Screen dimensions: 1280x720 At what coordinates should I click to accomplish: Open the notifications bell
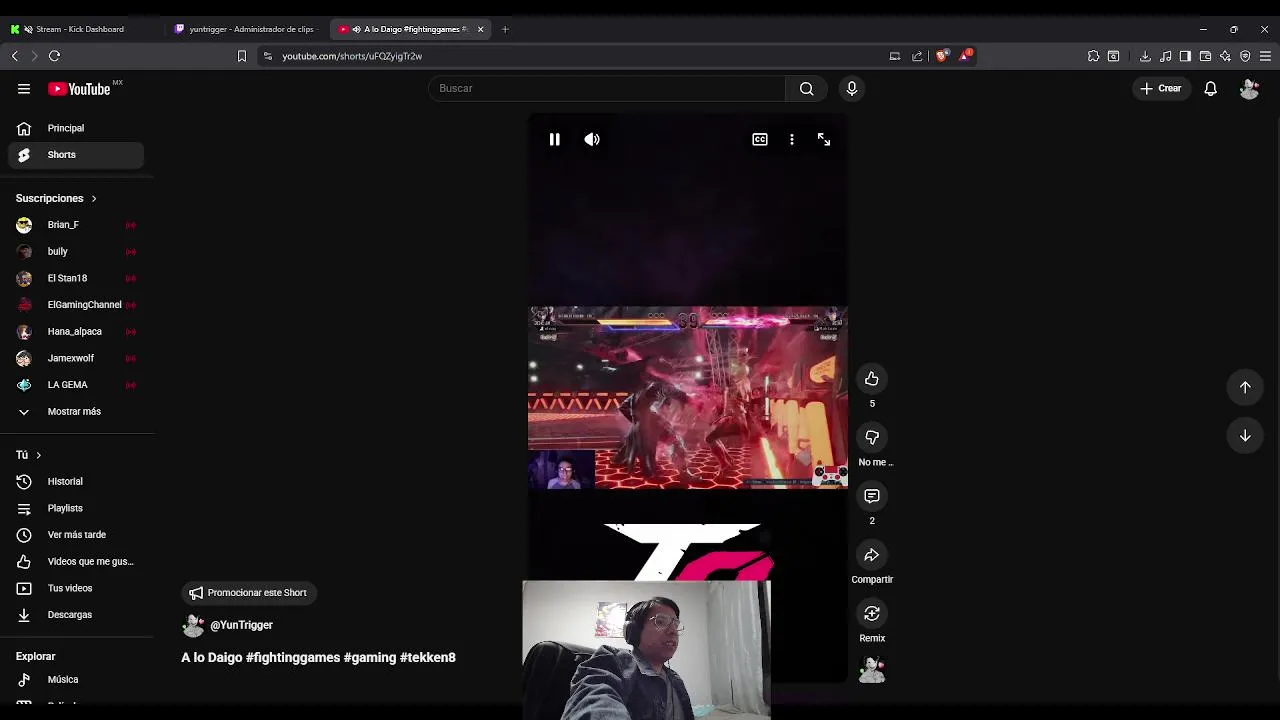1210,89
